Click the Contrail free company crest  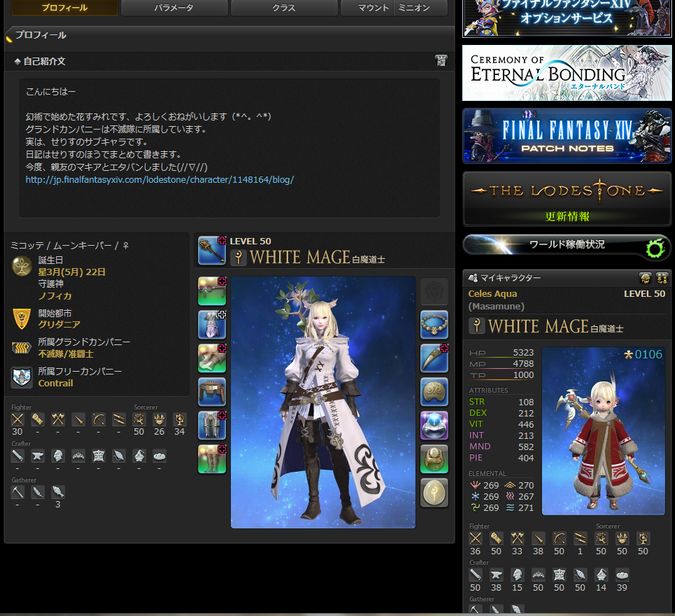[x=22, y=378]
